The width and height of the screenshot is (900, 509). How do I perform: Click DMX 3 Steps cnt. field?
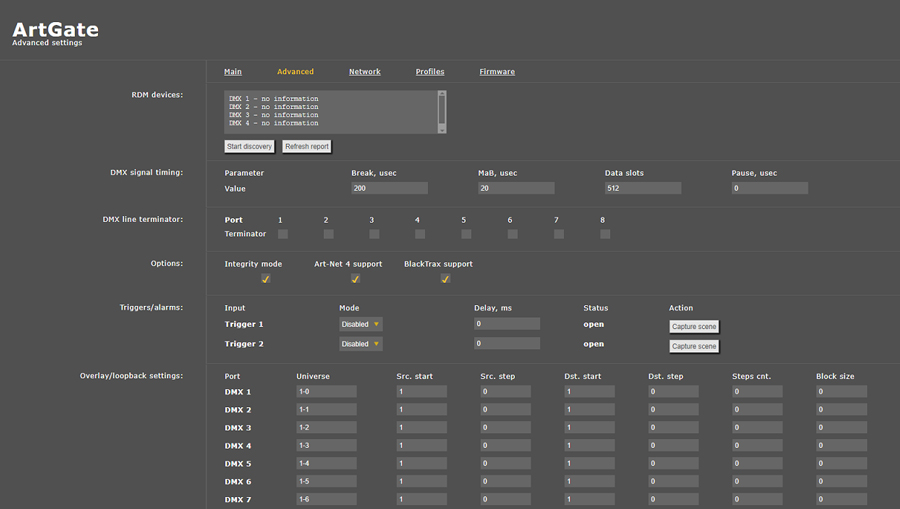click(757, 428)
